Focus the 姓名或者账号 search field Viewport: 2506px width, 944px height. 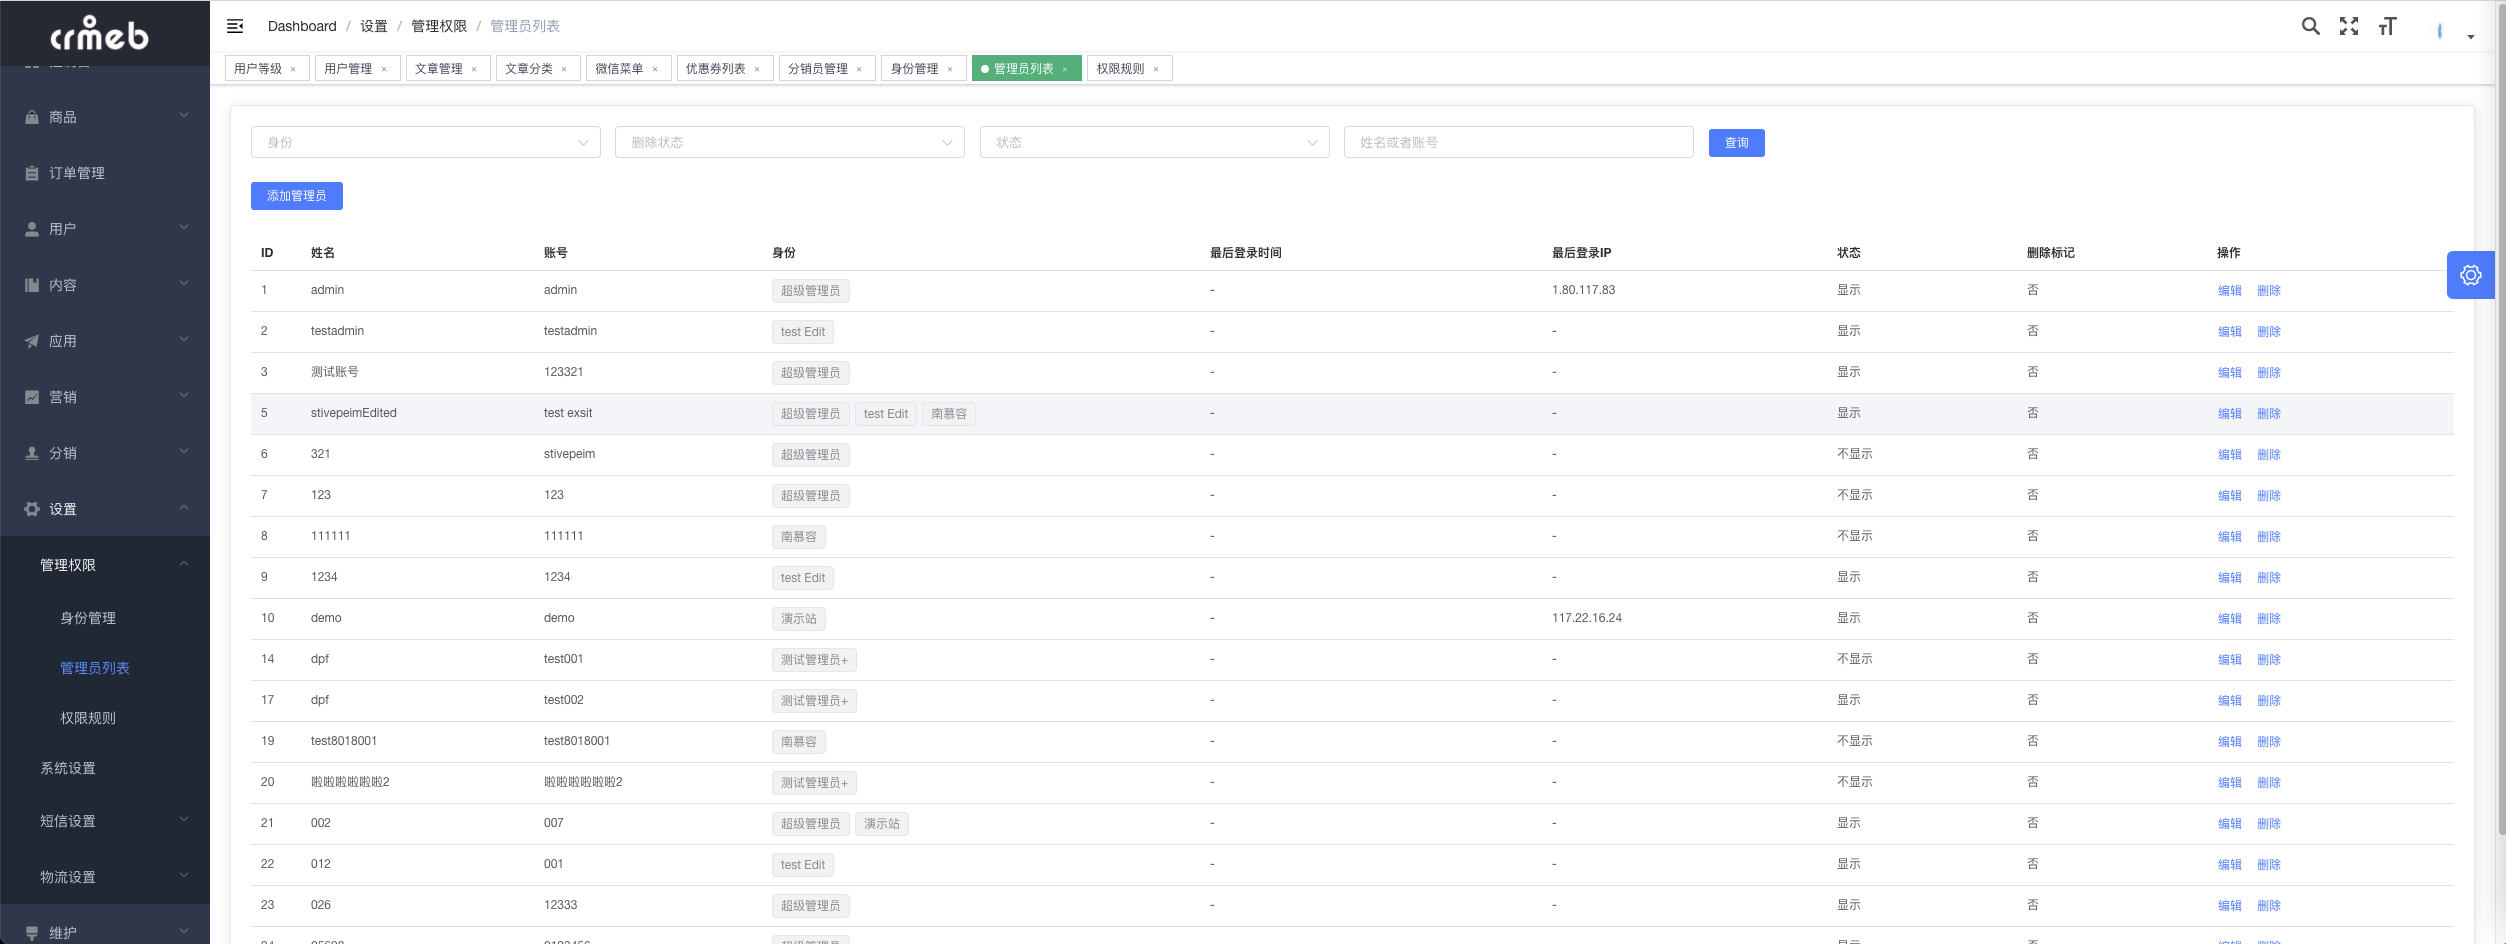pos(1518,142)
